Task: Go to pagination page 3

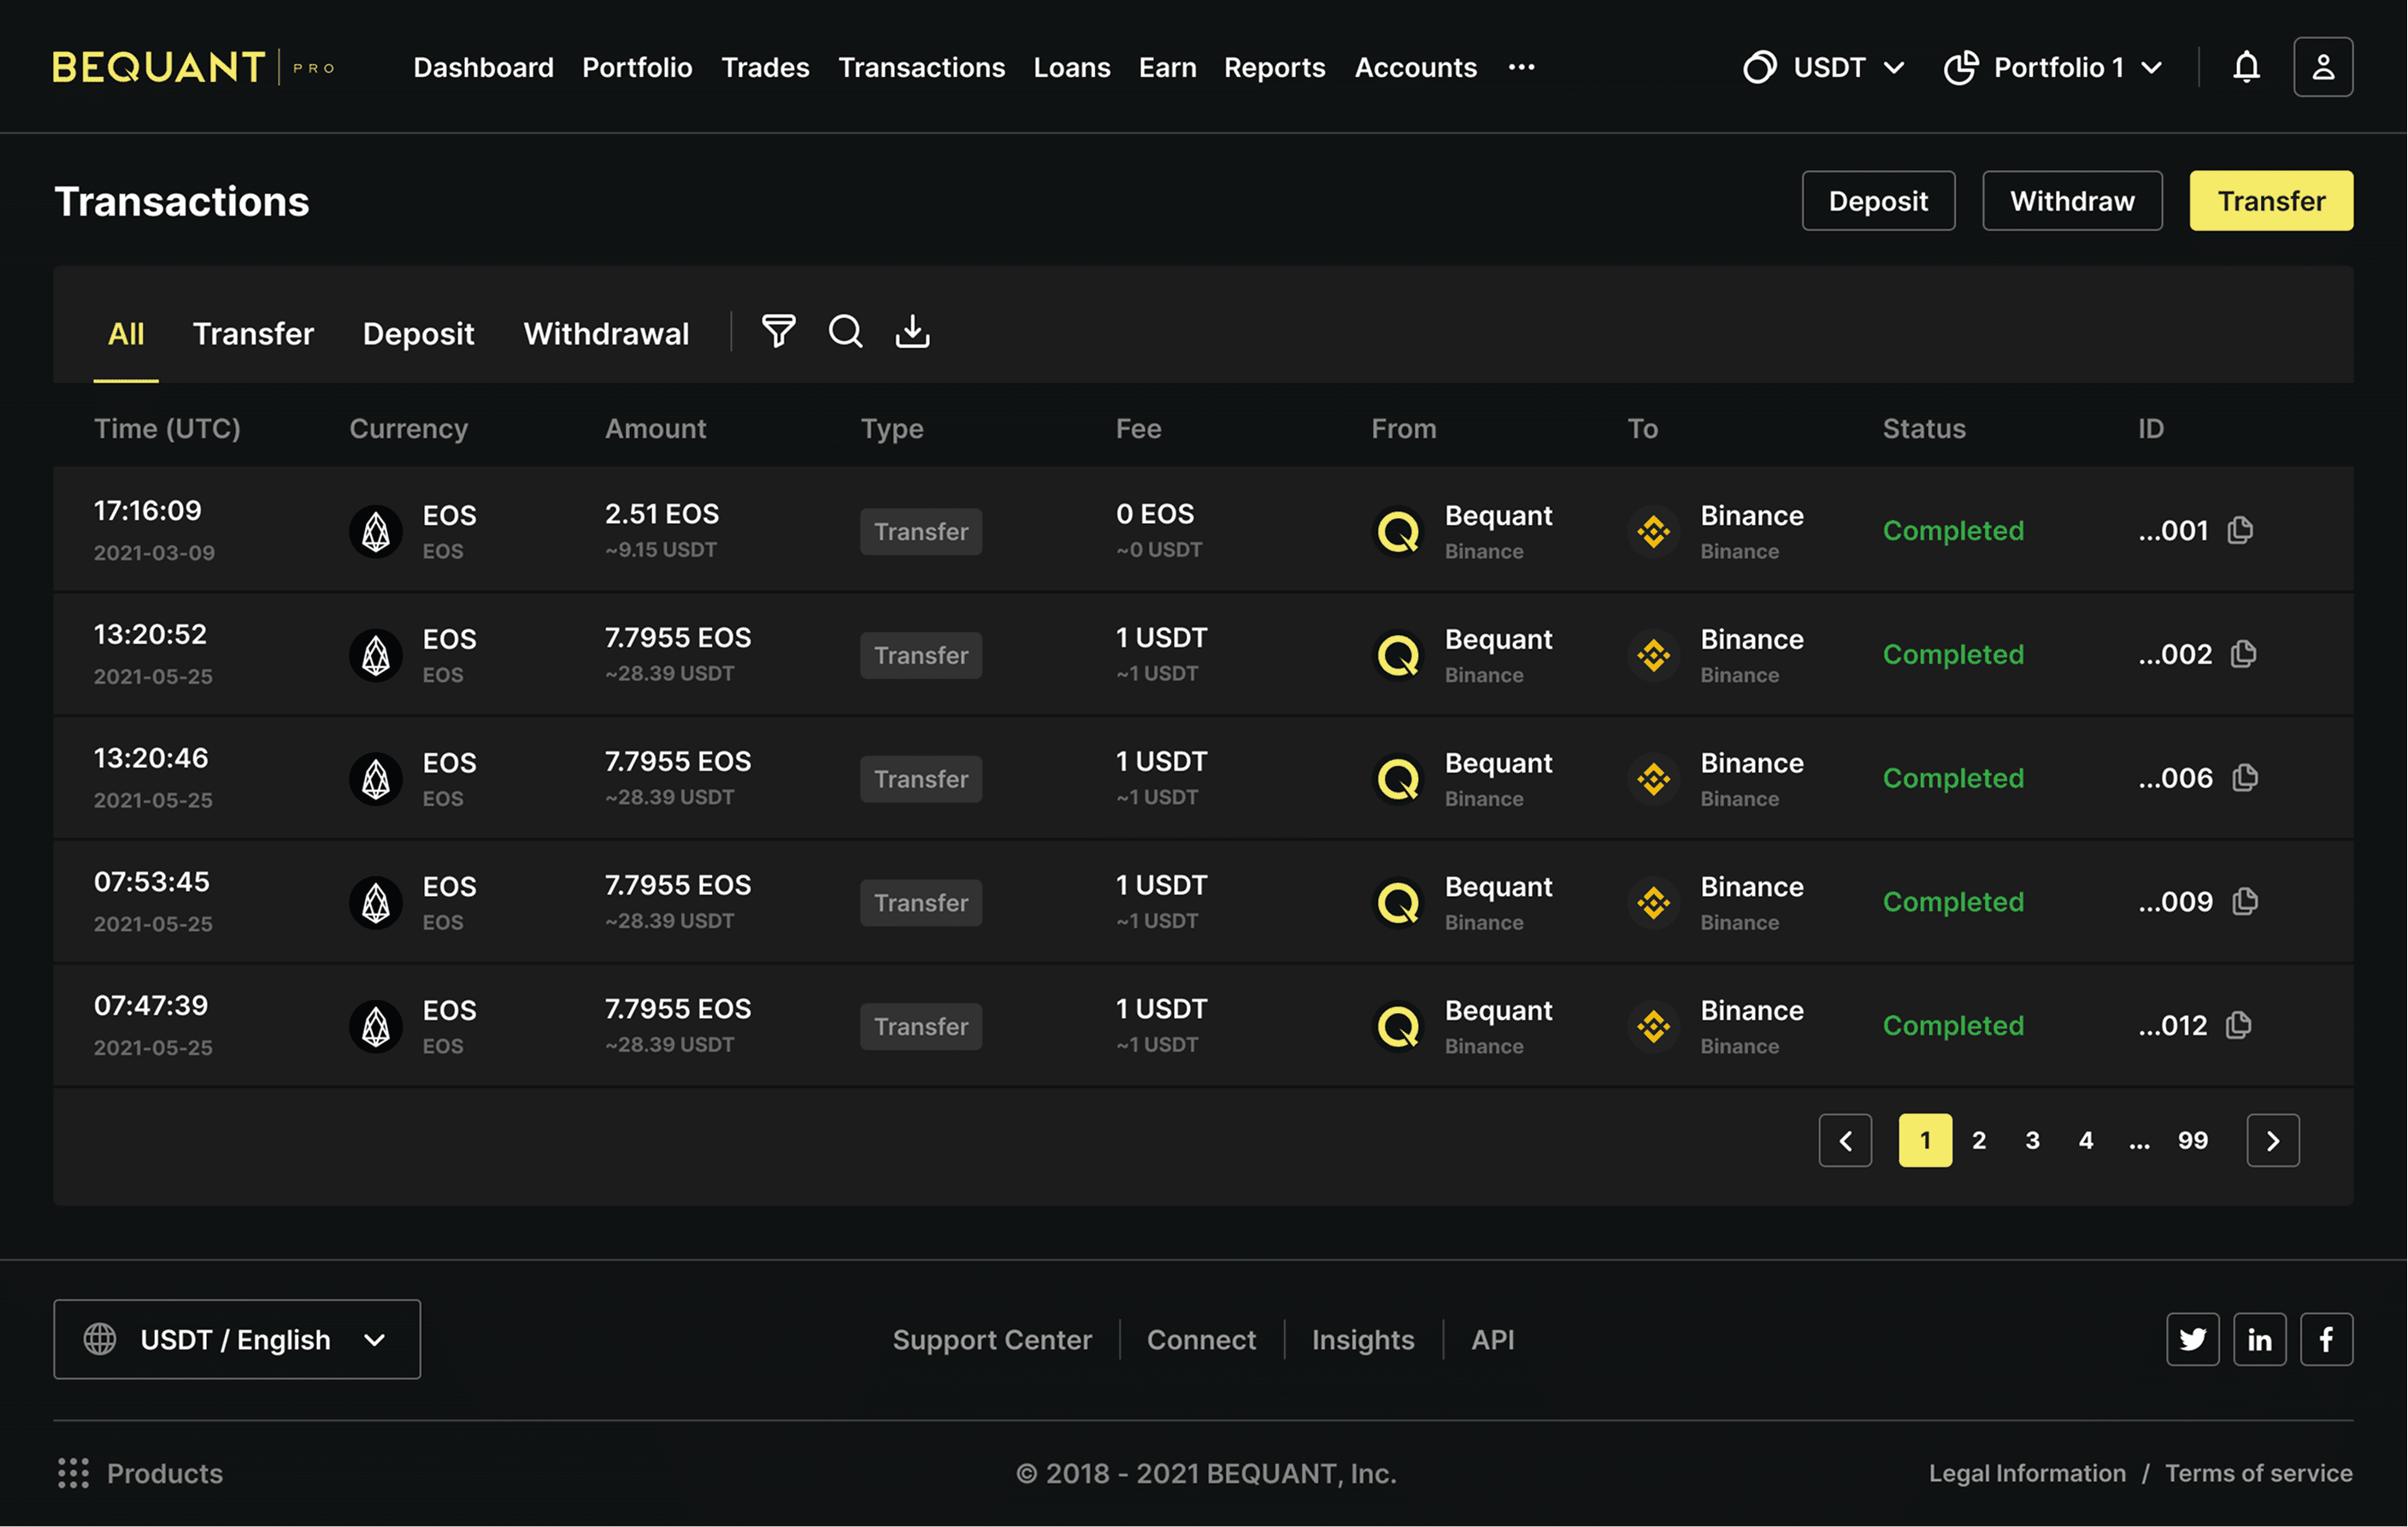Action: 2032,1140
